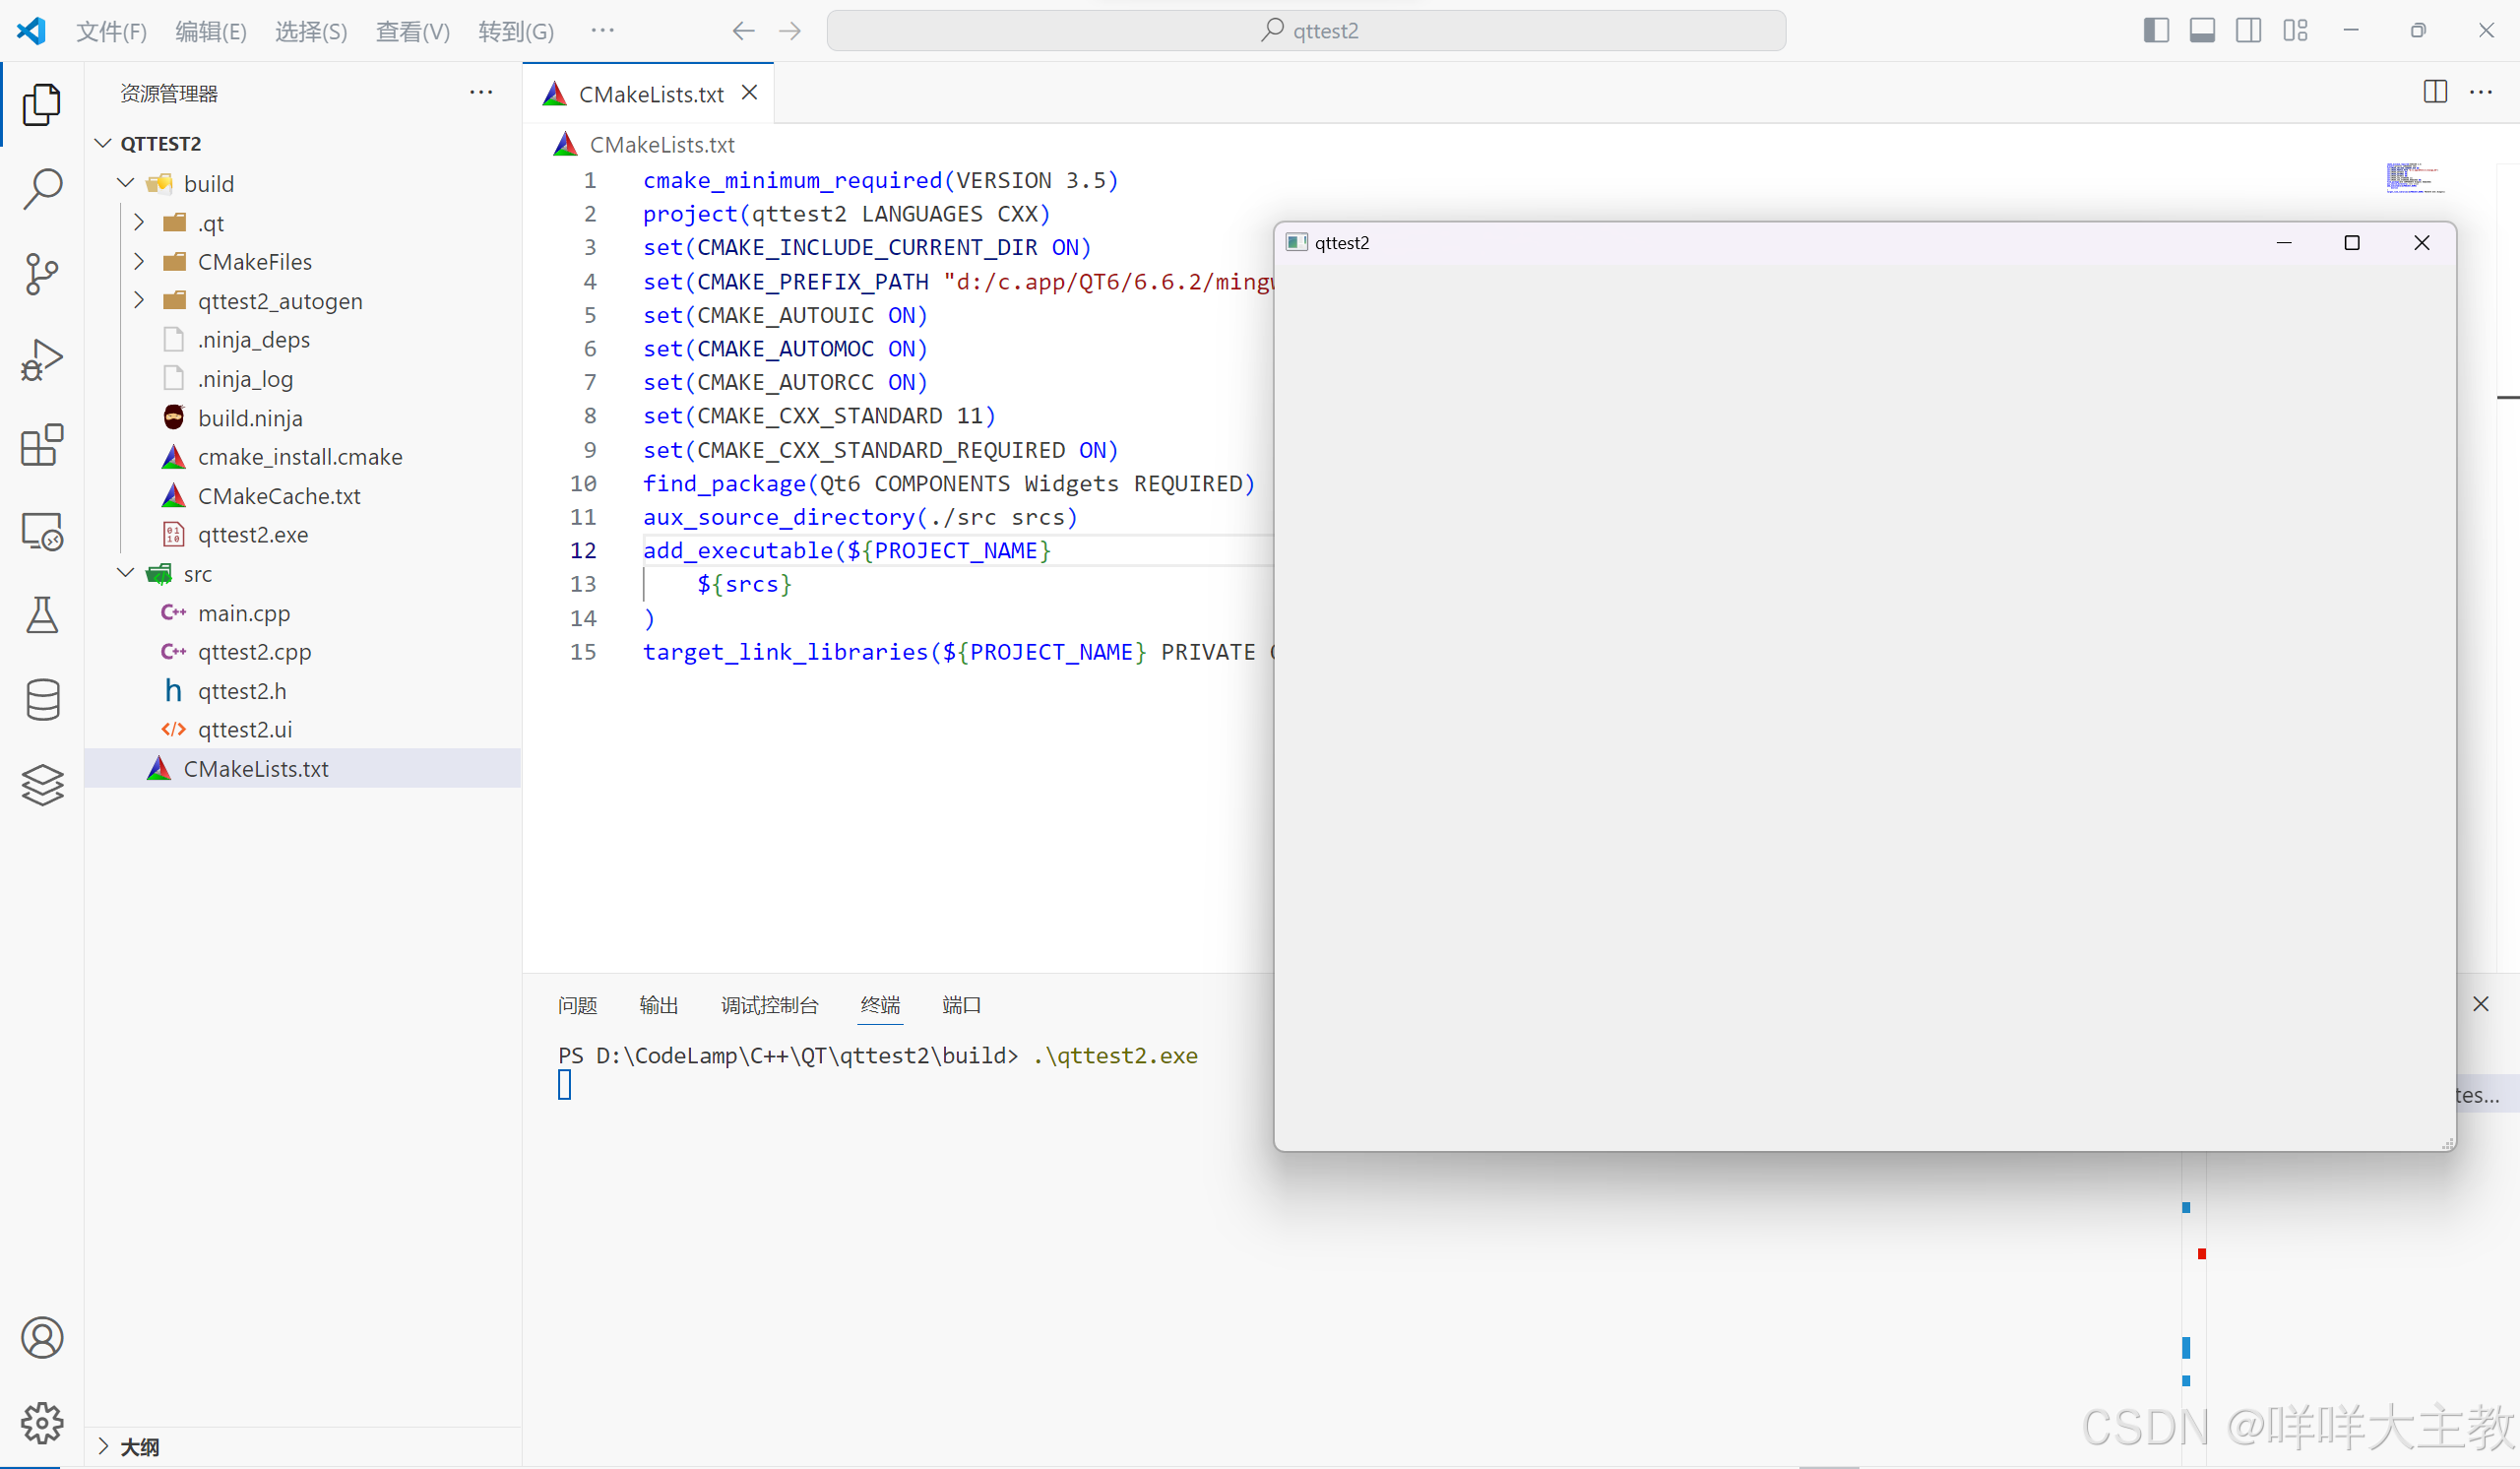Viewport: 2520px width, 1469px height.
Task: Collapse the build folder
Action: tap(126, 183)
